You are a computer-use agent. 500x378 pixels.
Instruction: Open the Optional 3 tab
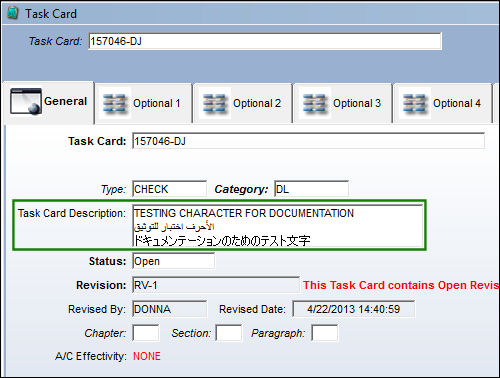[x=343, y=104]
